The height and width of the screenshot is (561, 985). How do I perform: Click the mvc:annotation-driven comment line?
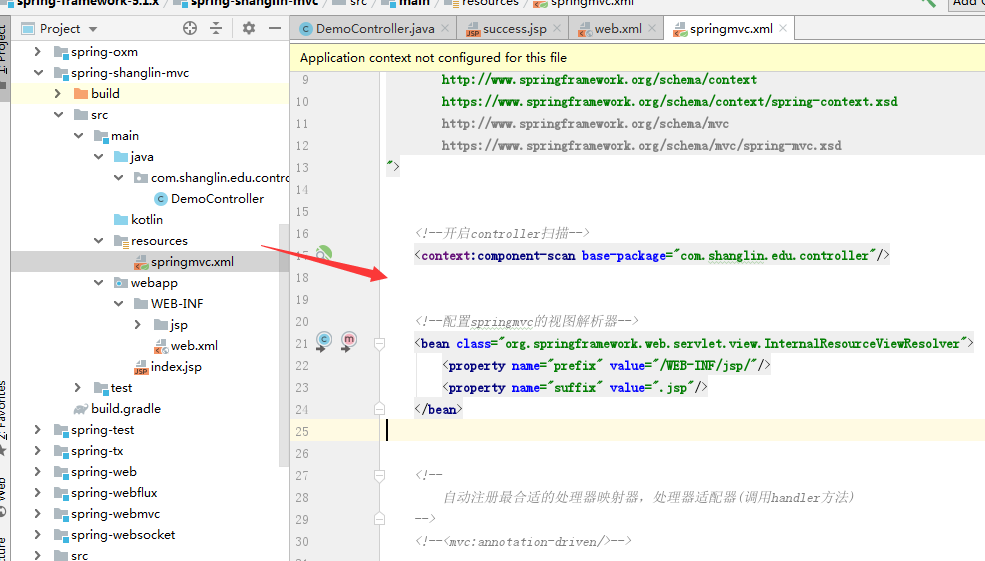tap(523, 542)
